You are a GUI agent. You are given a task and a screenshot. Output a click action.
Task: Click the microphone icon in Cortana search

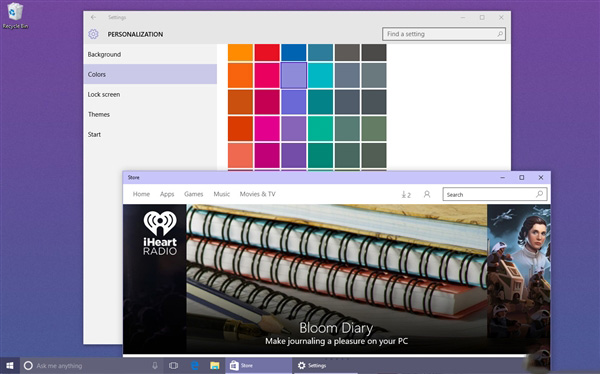click(155, 366)
